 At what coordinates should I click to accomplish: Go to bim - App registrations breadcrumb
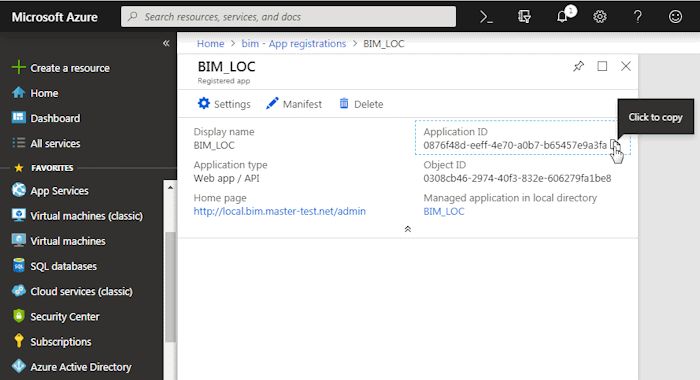pos(294,43)
